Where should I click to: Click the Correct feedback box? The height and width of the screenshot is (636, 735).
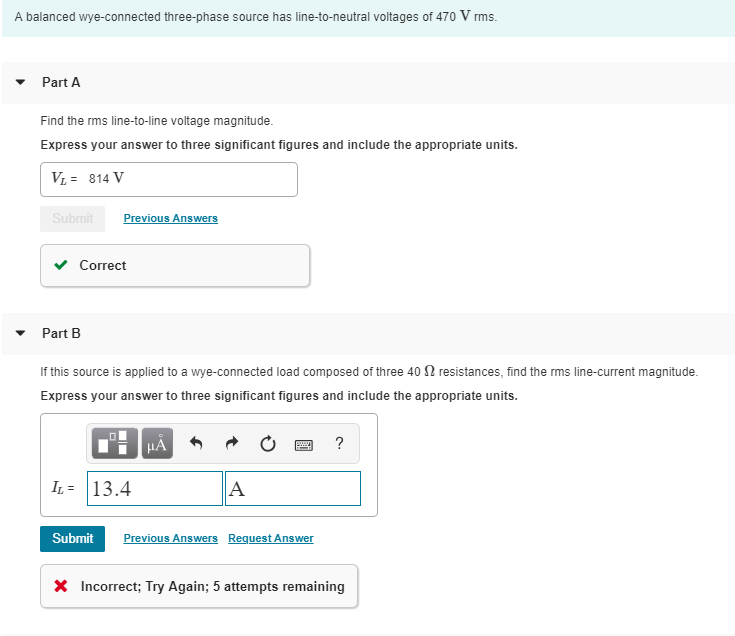point(175,265)
